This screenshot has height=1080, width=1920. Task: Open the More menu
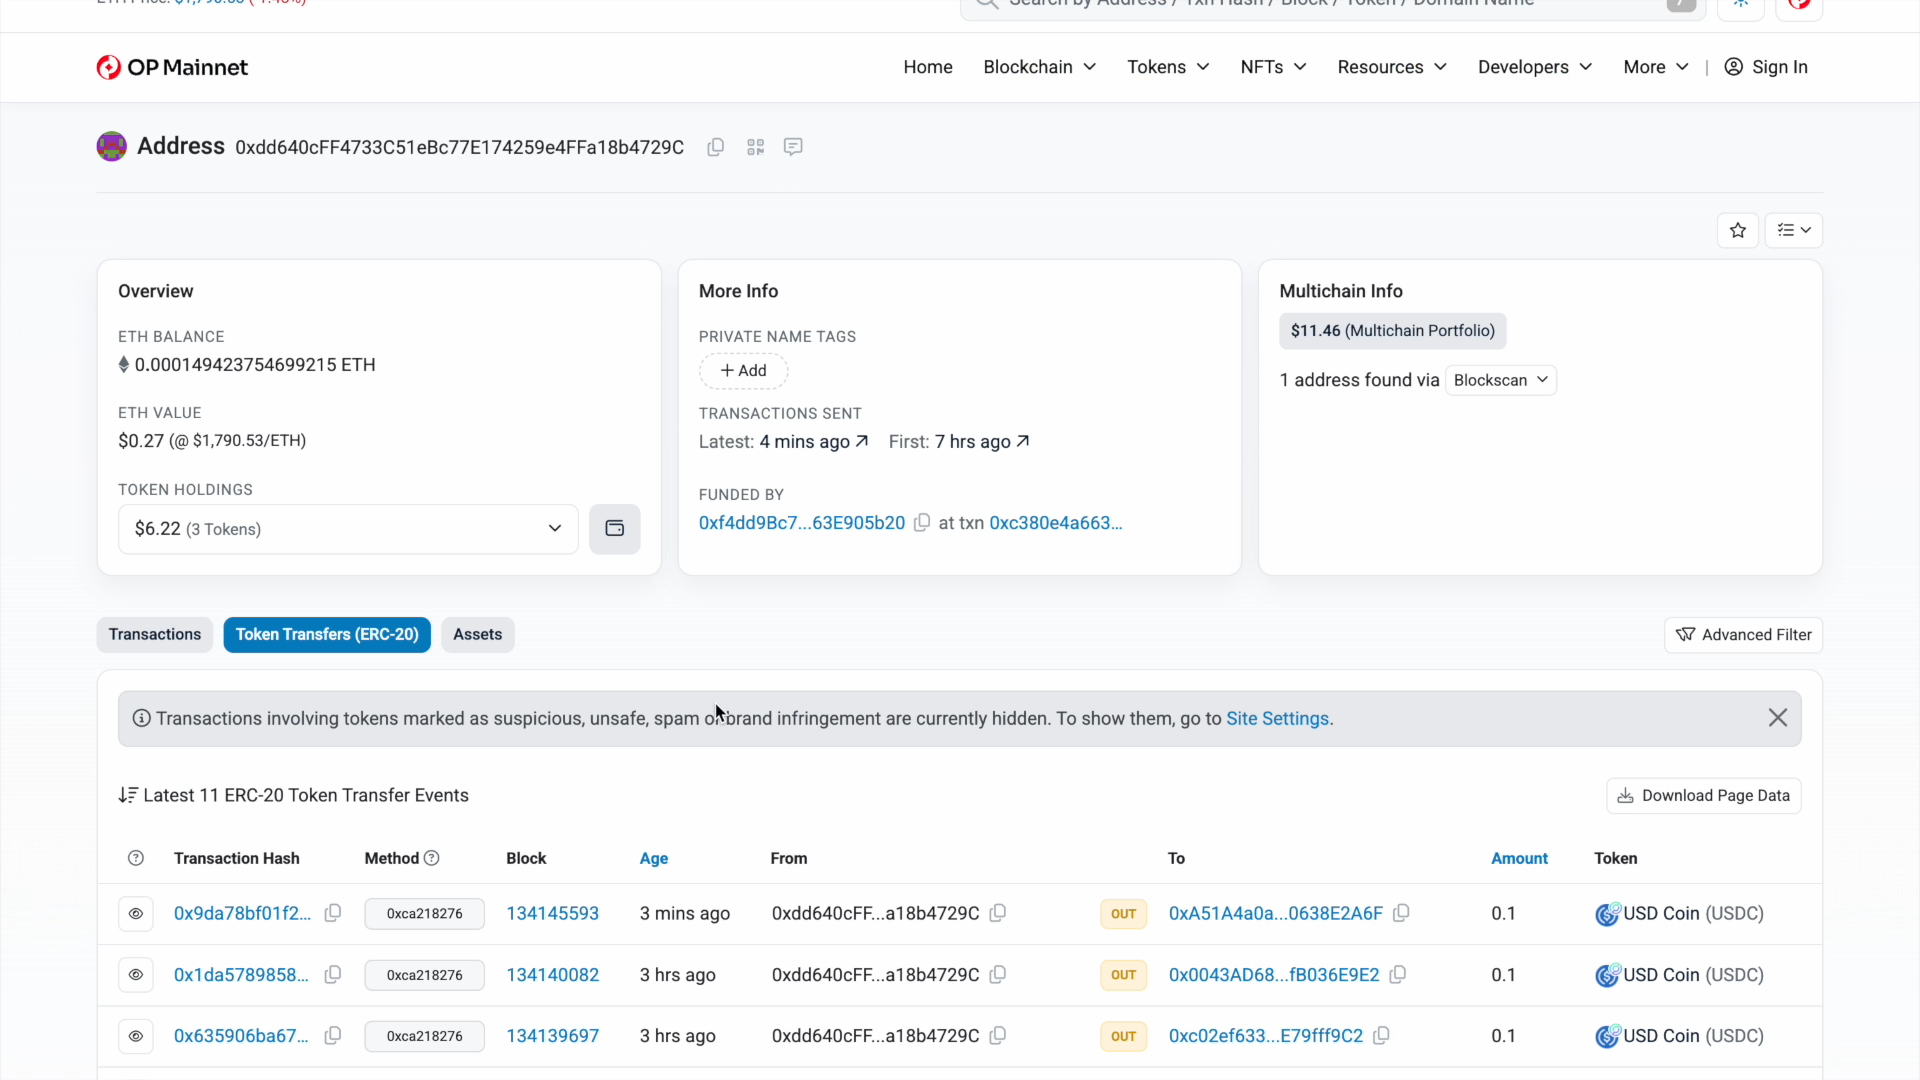pos(1656,67)
